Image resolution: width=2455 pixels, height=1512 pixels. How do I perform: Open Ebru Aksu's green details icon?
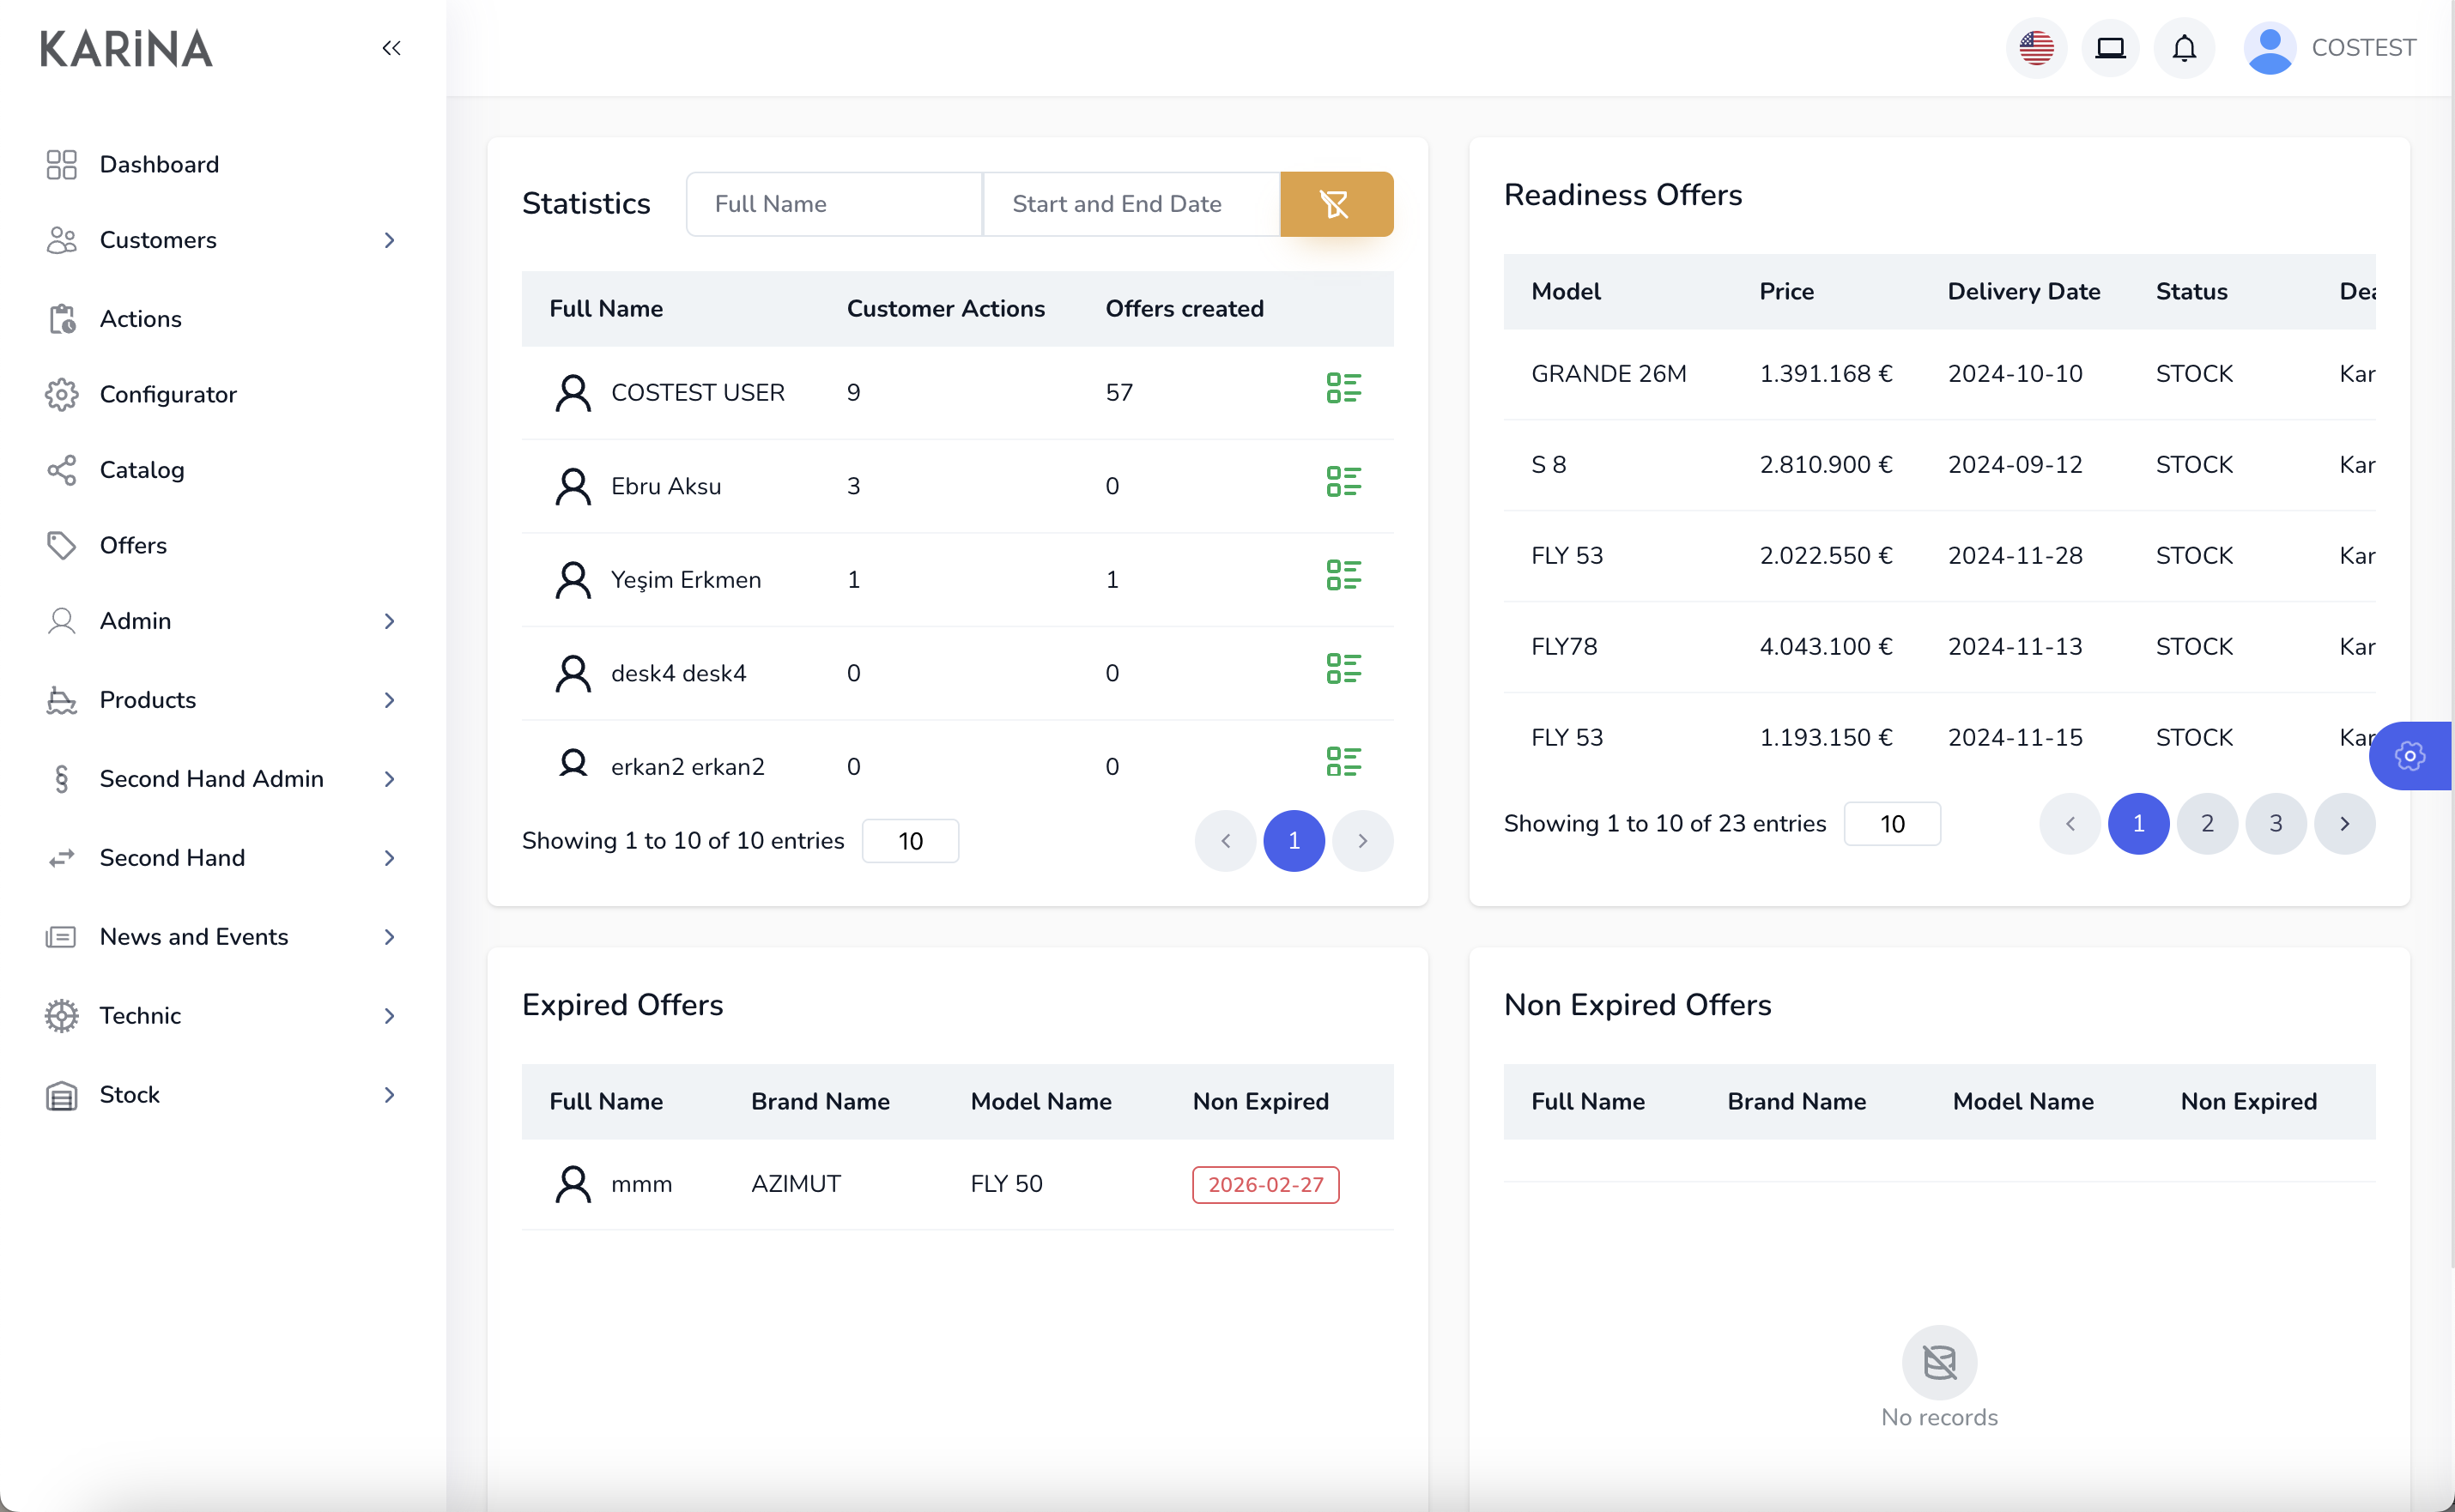[x=1344, y=484]
